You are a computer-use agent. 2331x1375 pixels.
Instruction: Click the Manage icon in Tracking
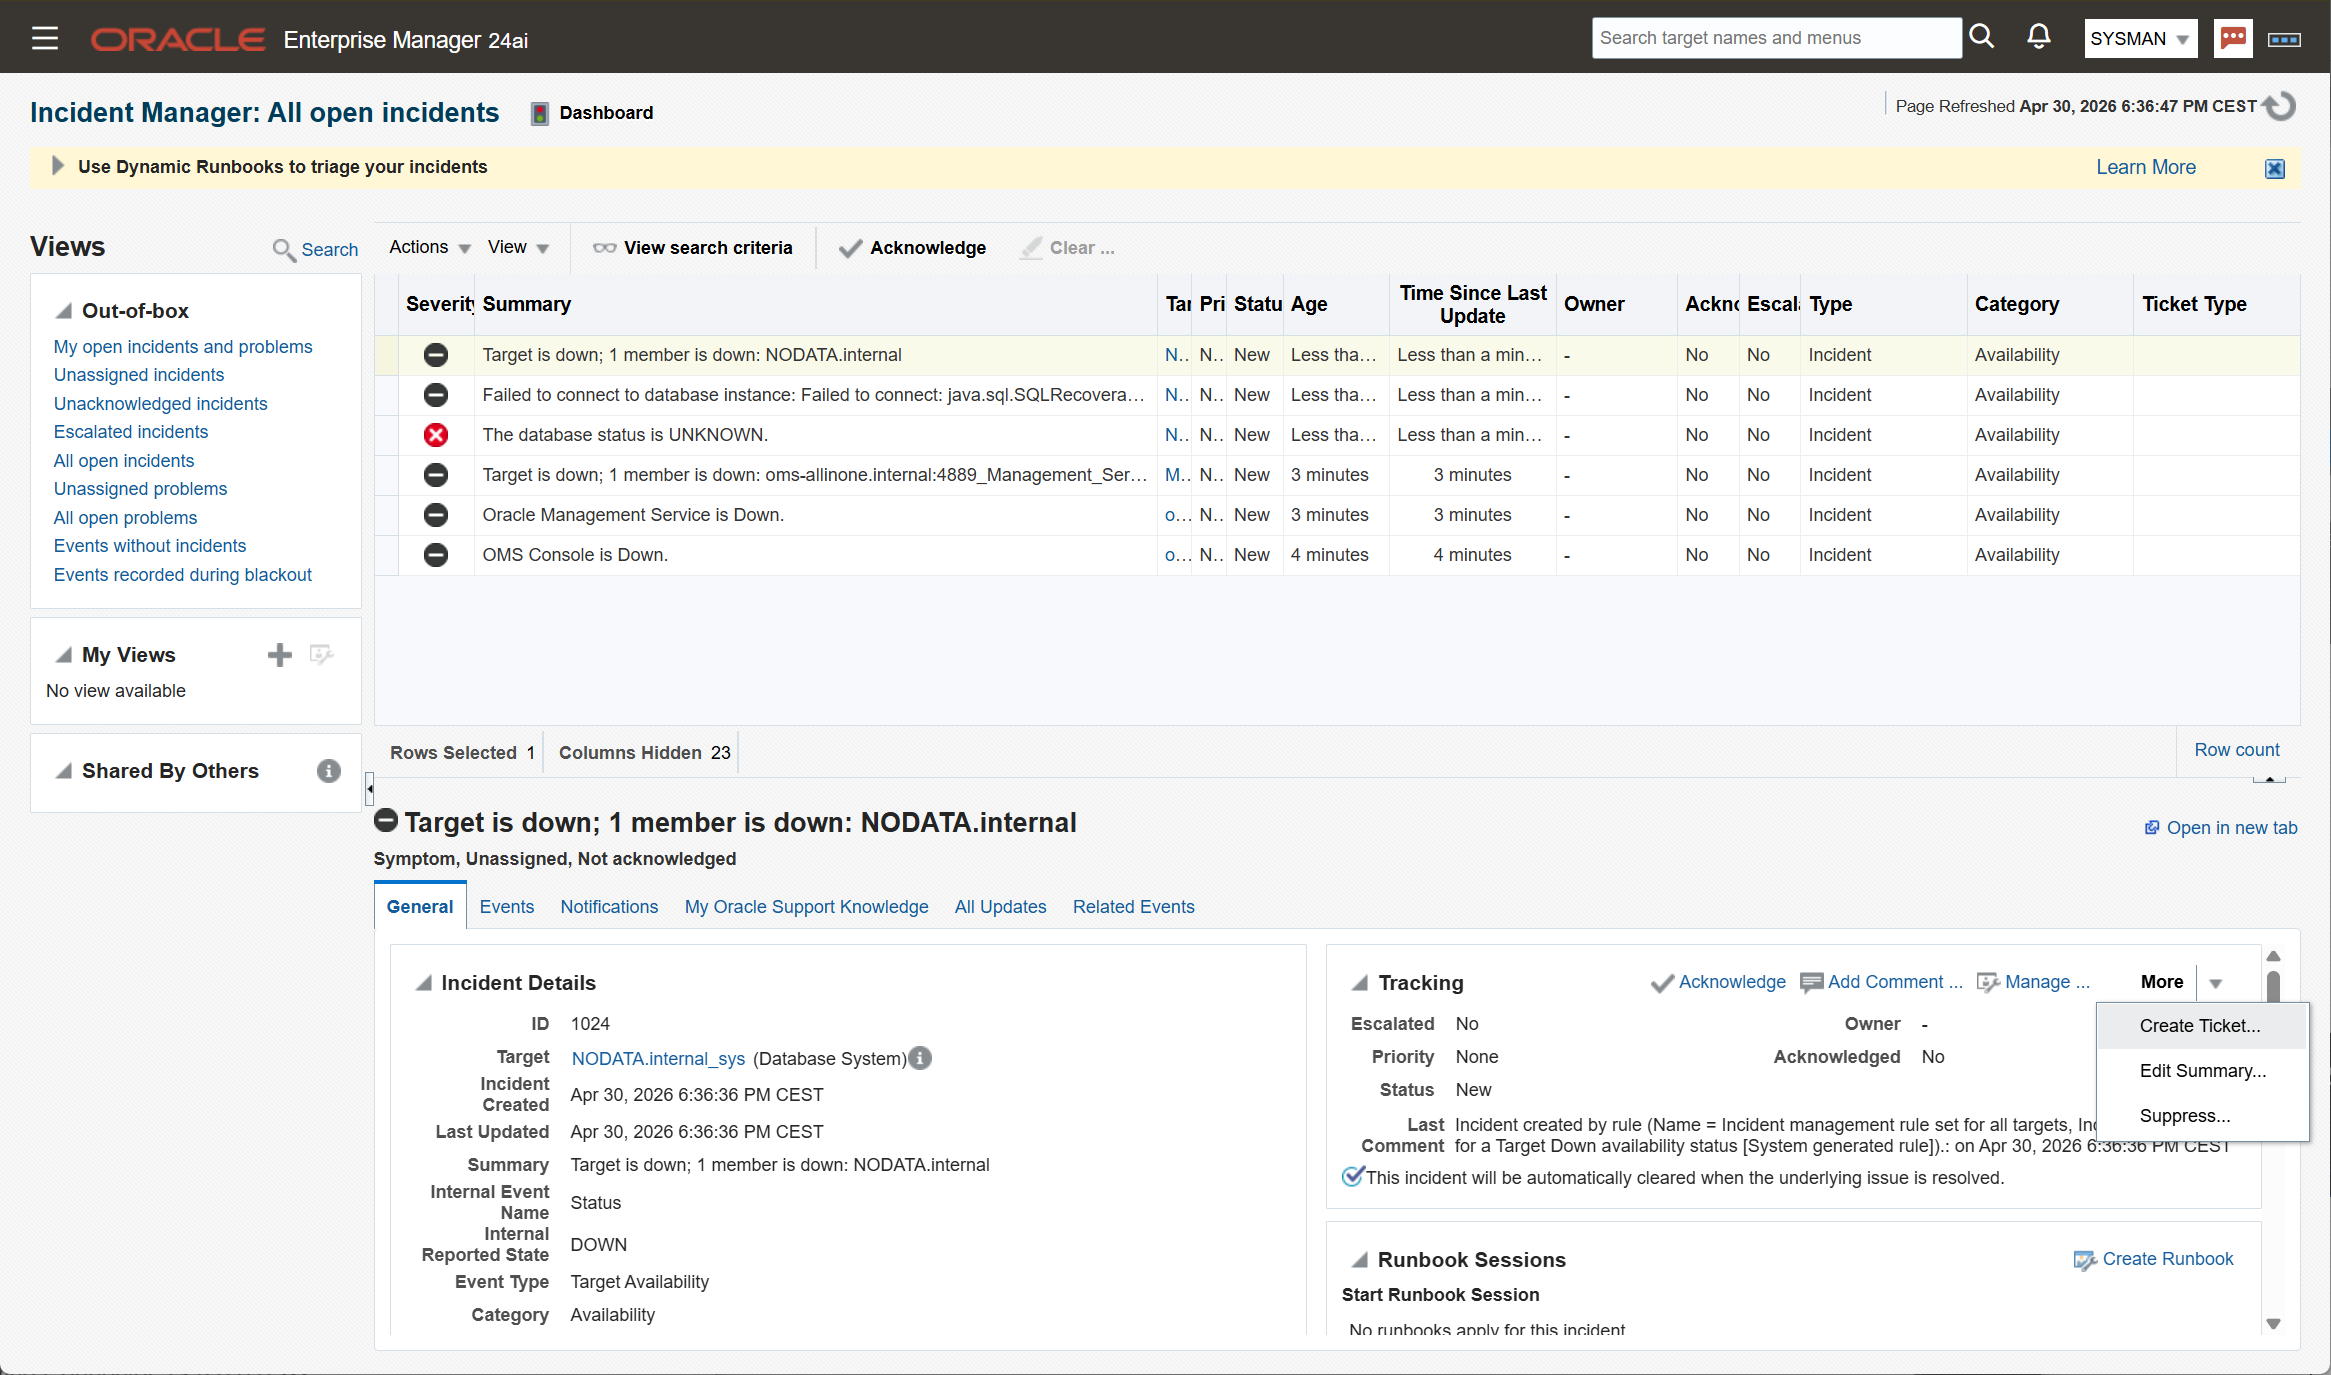1989,983
